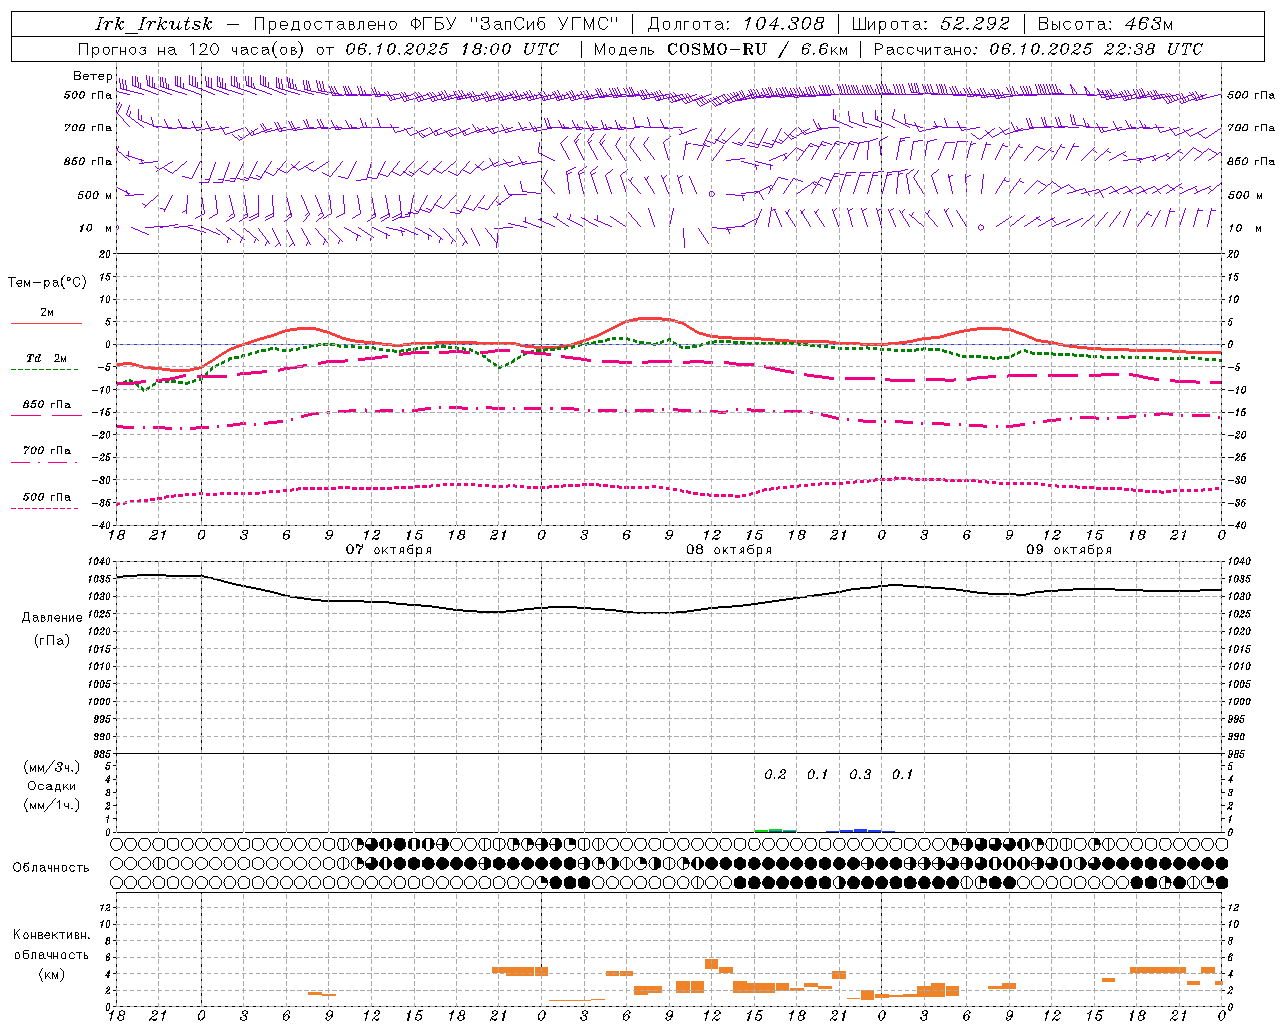Screen dimensions: 1280x1024
Task: Click the Конвективн. label text
Action: [x=51, y=935]
